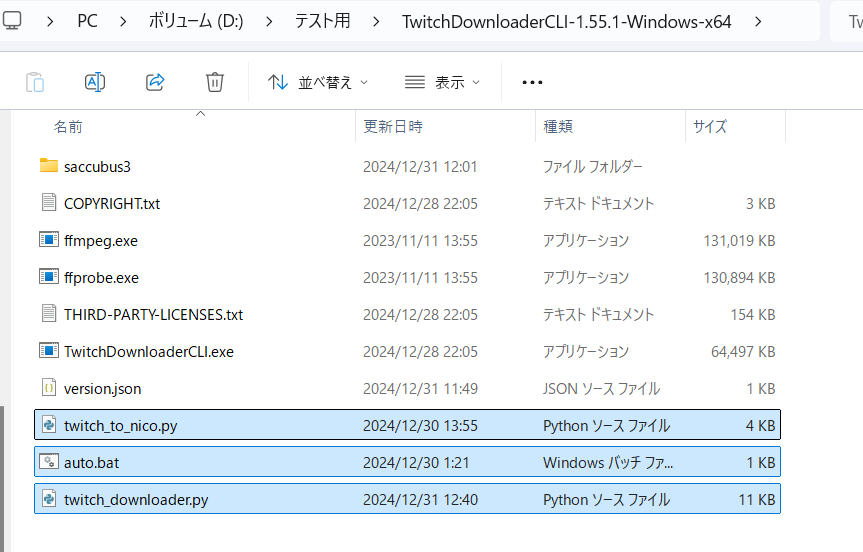
Task: Sort by the サイズ column header
Action: tap(710, 127)
